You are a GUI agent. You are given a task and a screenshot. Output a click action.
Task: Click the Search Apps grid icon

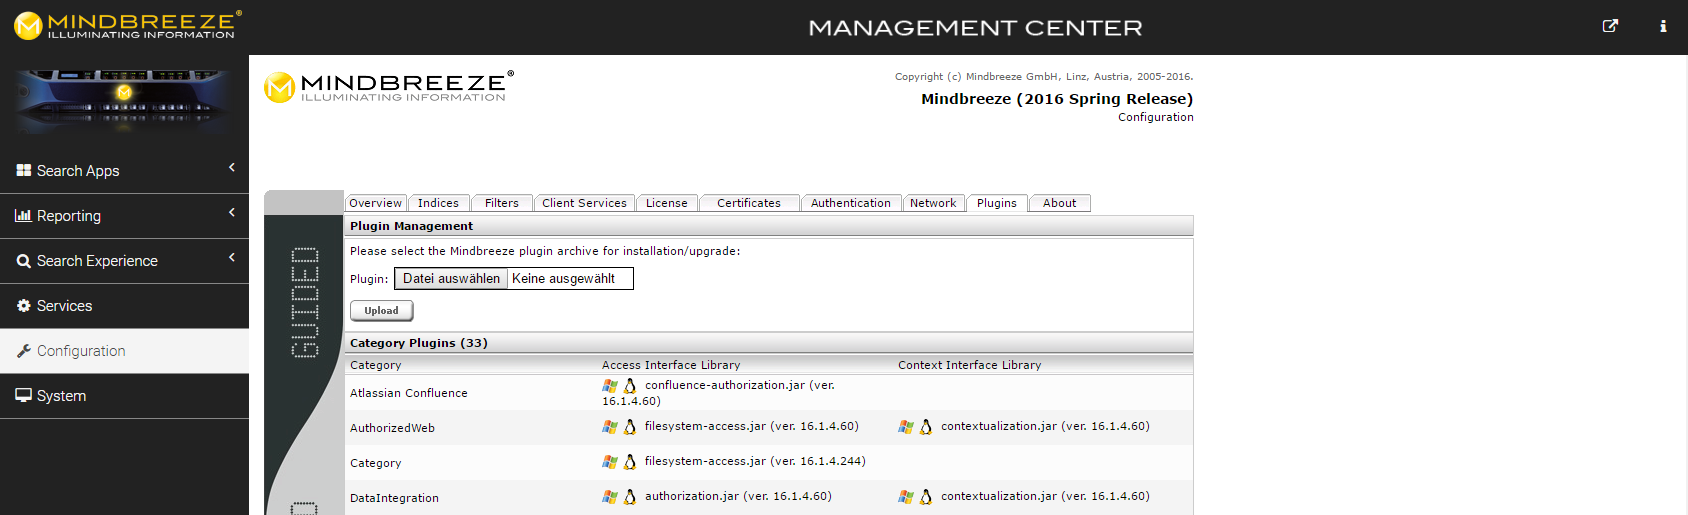pyautogui.click(x=24, y=170)
